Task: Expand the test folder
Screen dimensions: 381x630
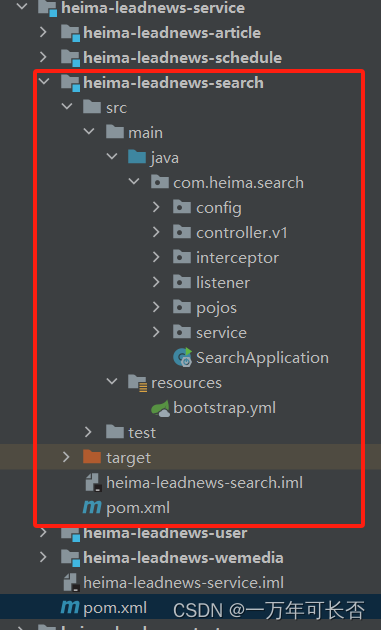Action: 88,432
